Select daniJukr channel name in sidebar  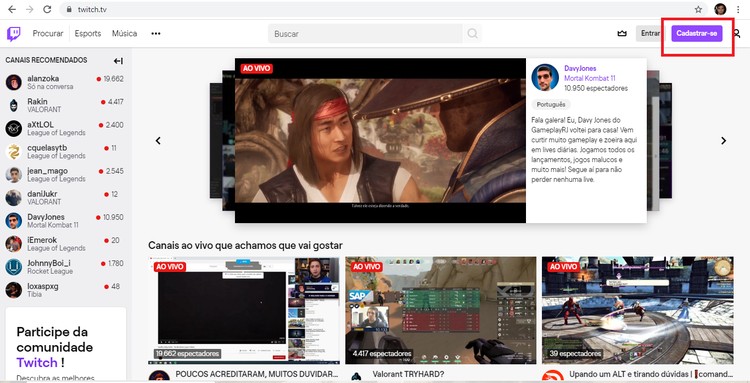tap(42, 194)
